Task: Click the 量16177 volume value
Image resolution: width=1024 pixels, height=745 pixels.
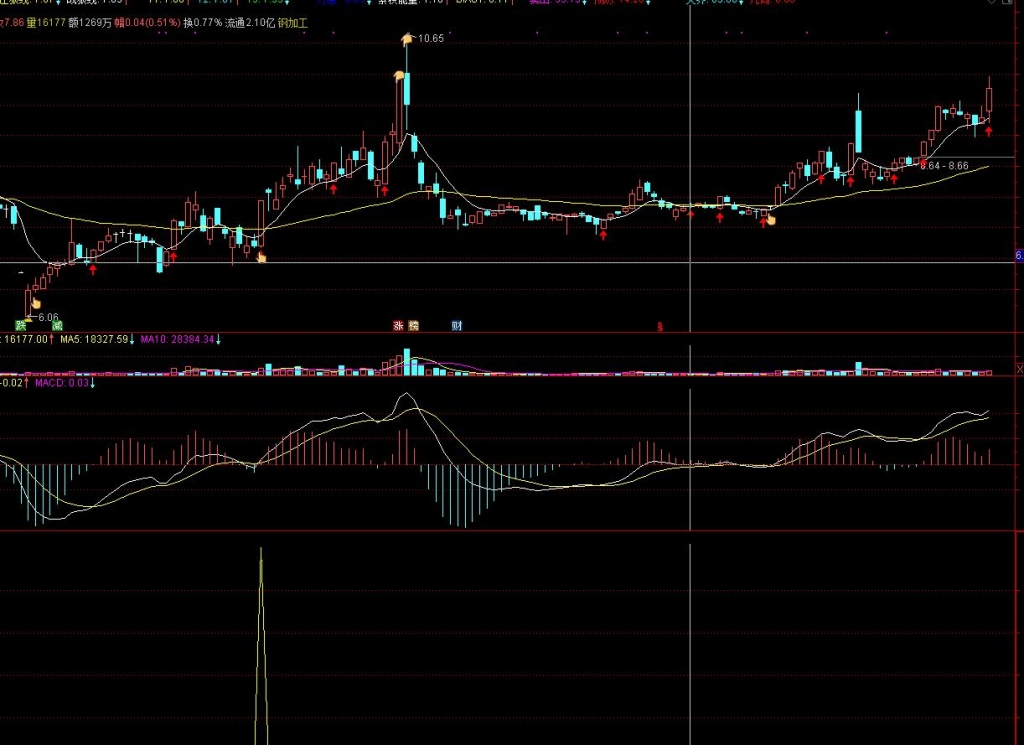Action: [46, 23]
